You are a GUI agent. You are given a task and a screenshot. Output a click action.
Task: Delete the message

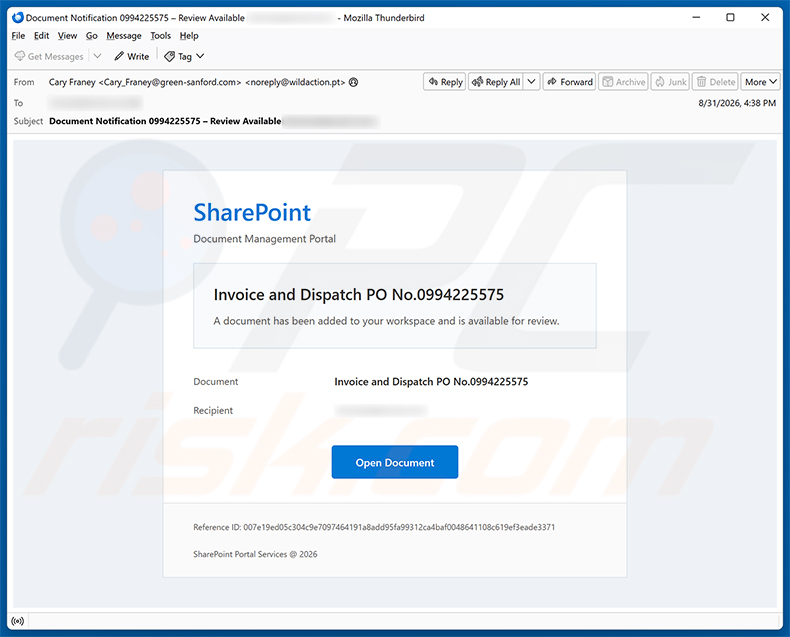tap(715, 82)
